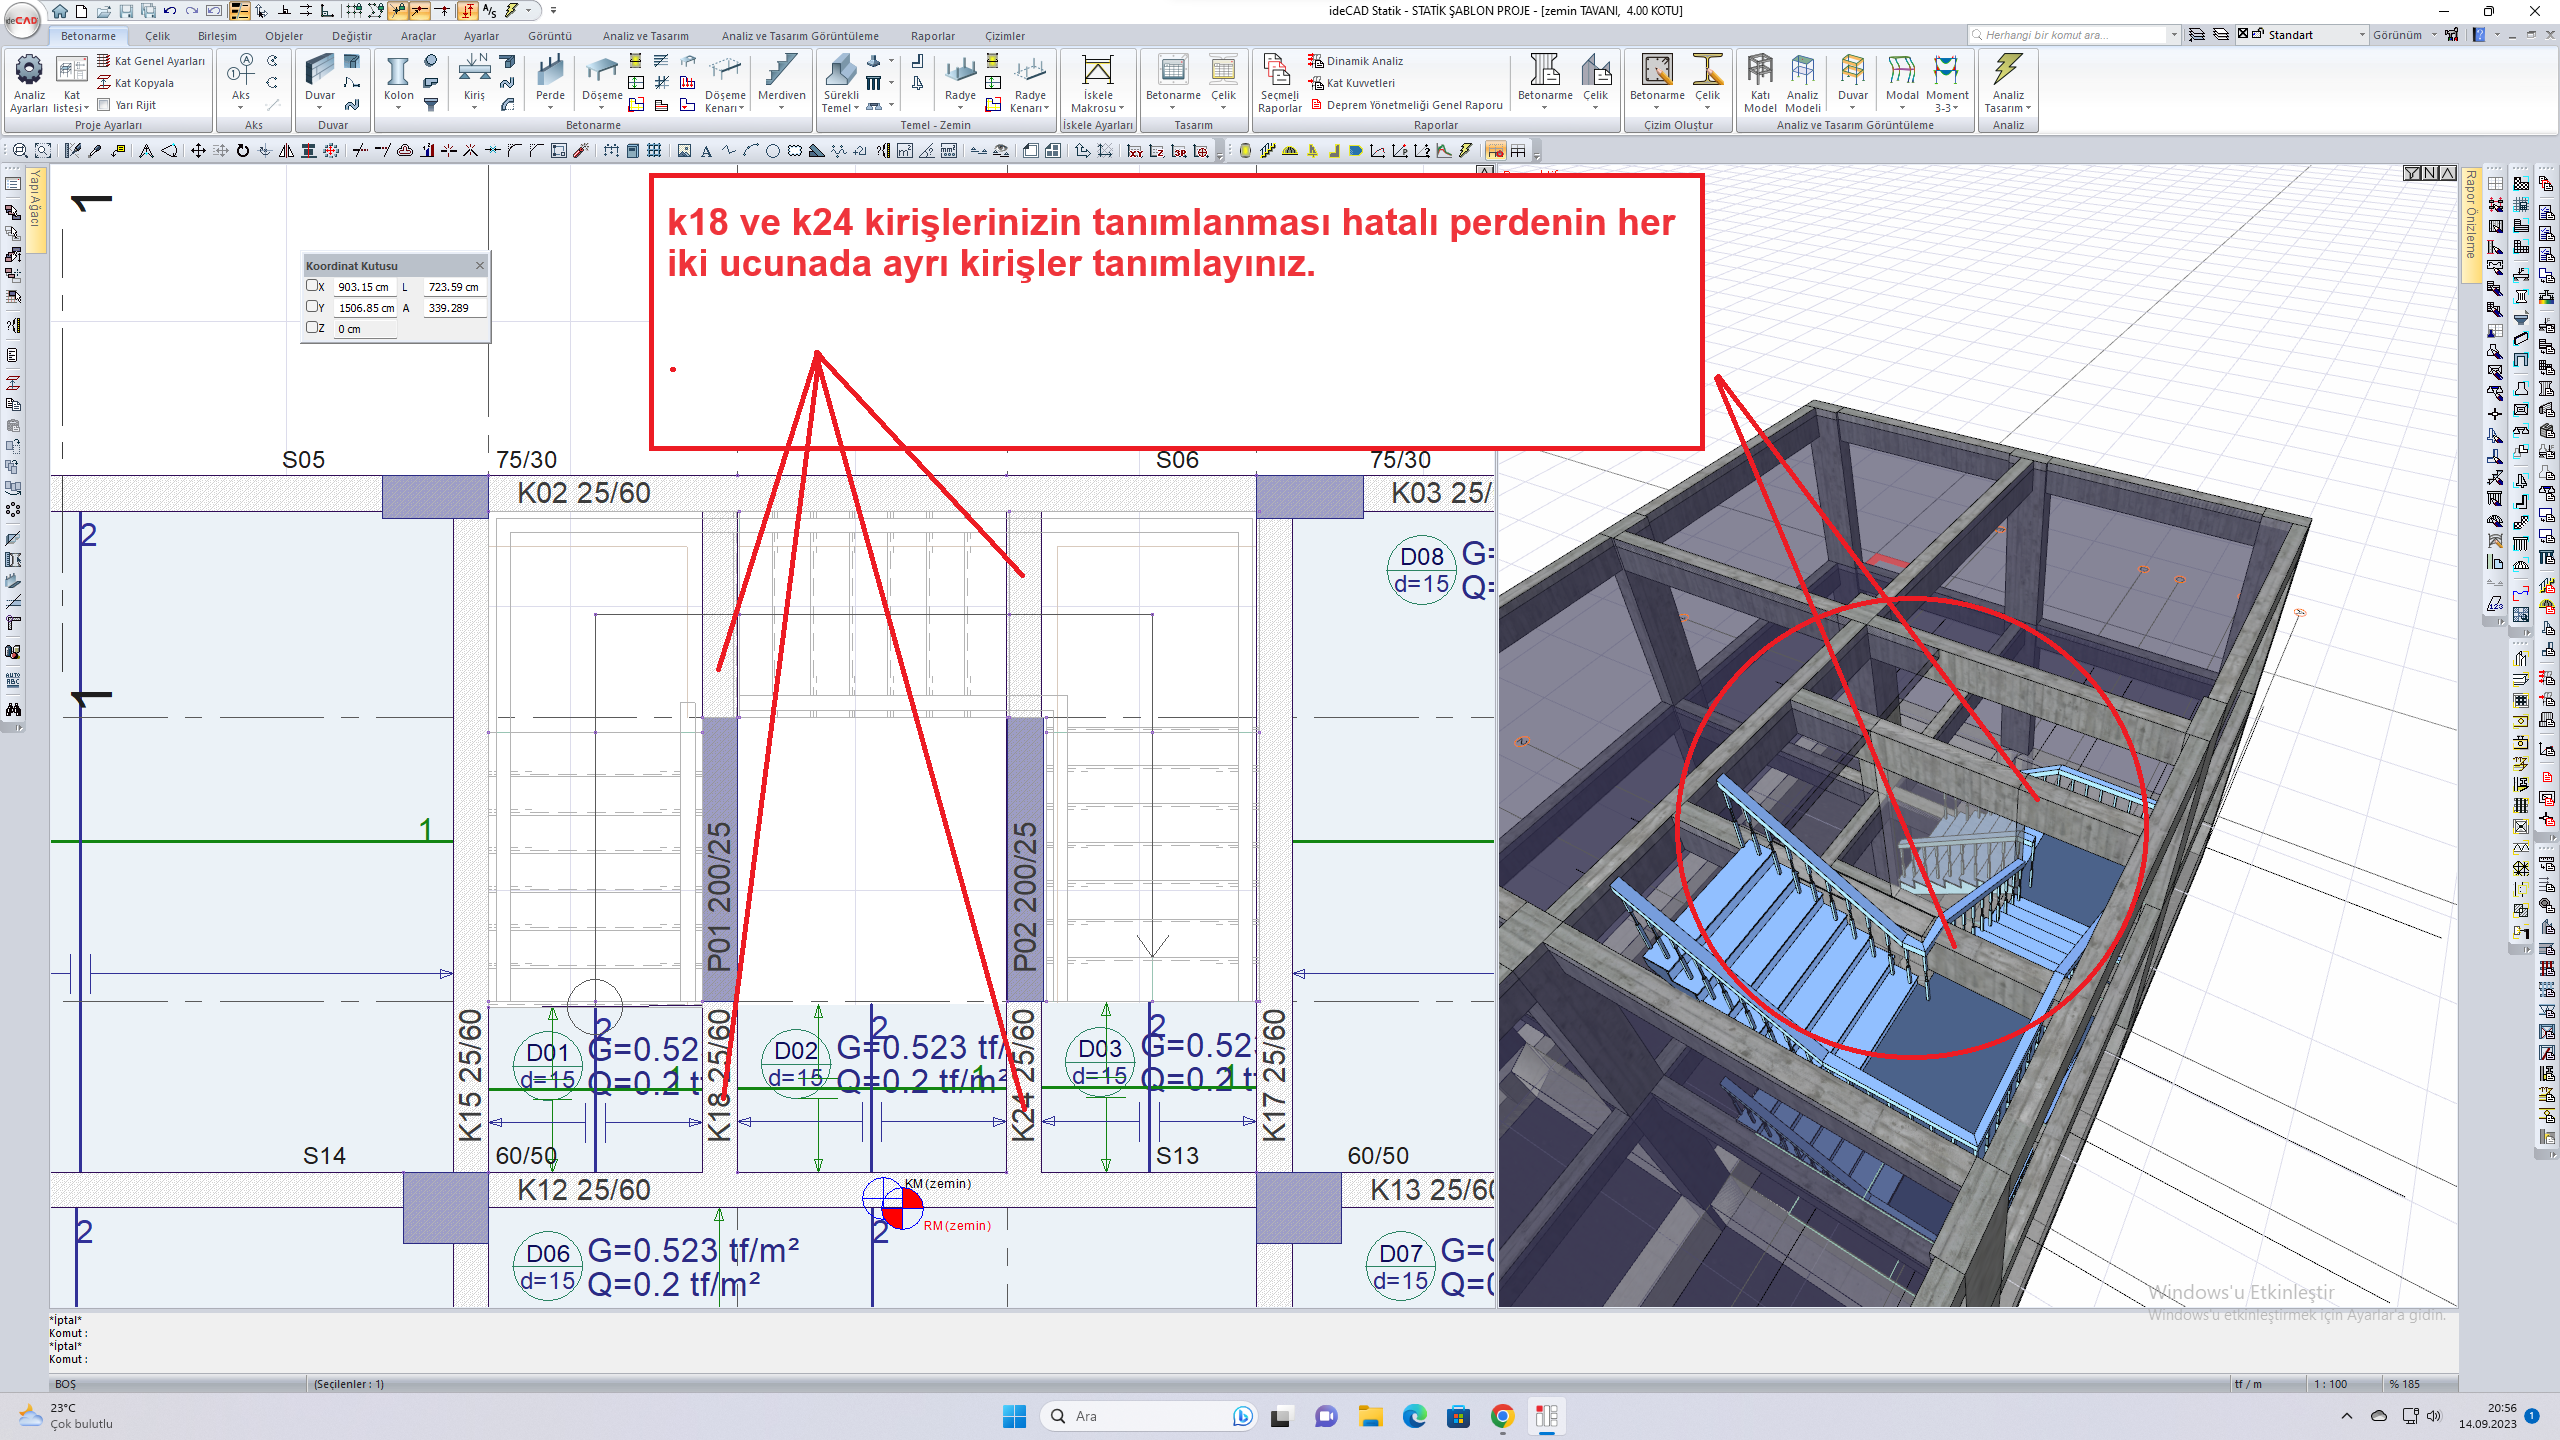Image resolution: width=2560 pixels, height=1440 pixels.
Task: Select the Radye foundation tool
Action: [x=960, y=80]
